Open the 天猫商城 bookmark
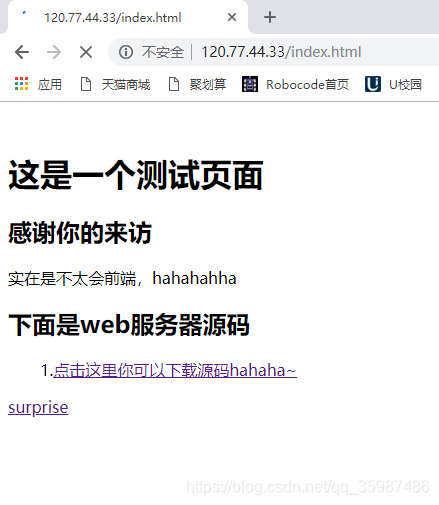Viewport: 439px width, 505px height. pos(115,84)
